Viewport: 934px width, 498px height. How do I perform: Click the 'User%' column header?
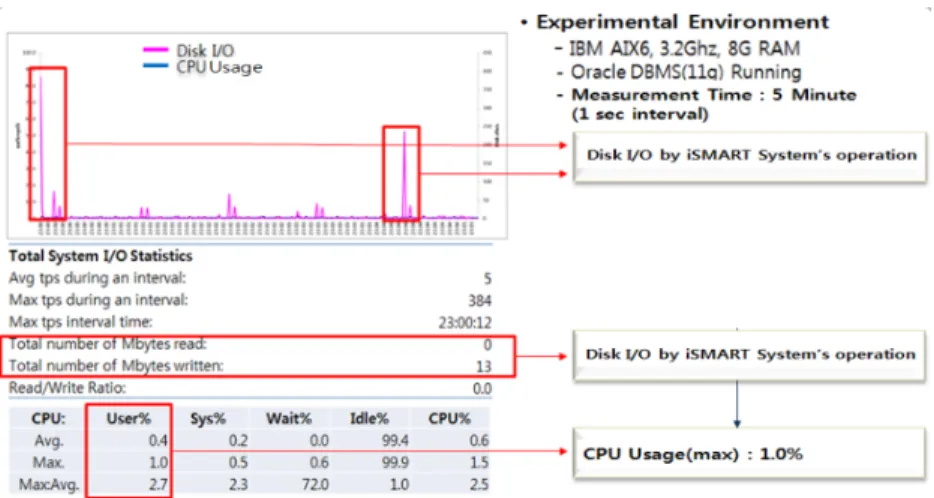[129, 419]
